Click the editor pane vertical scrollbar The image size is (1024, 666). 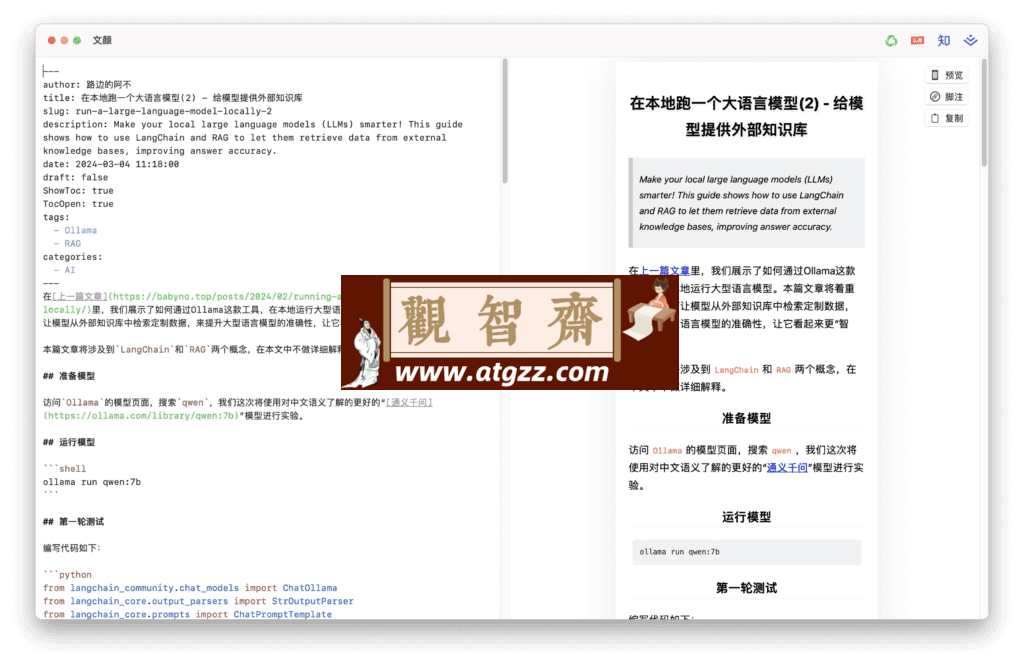pyautogui.click(x=505, y=121)
